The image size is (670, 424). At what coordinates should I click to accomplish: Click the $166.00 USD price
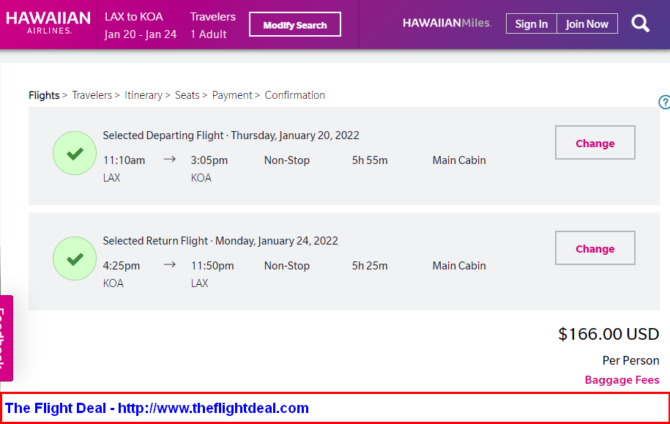click(608, 334)
